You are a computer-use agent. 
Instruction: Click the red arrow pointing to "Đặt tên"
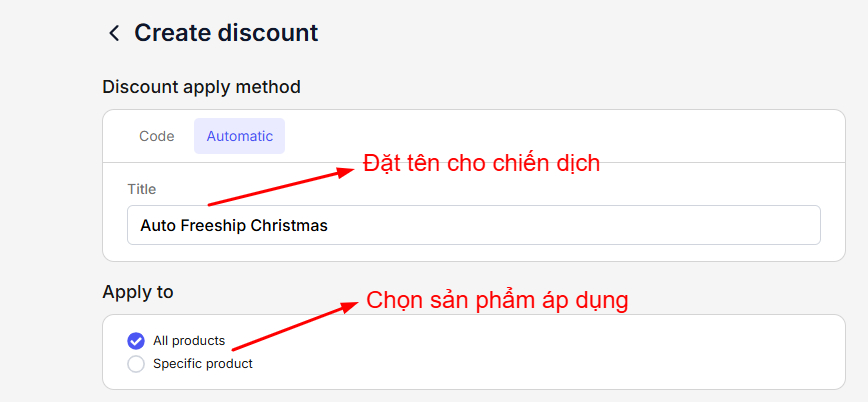pos(280,187)
